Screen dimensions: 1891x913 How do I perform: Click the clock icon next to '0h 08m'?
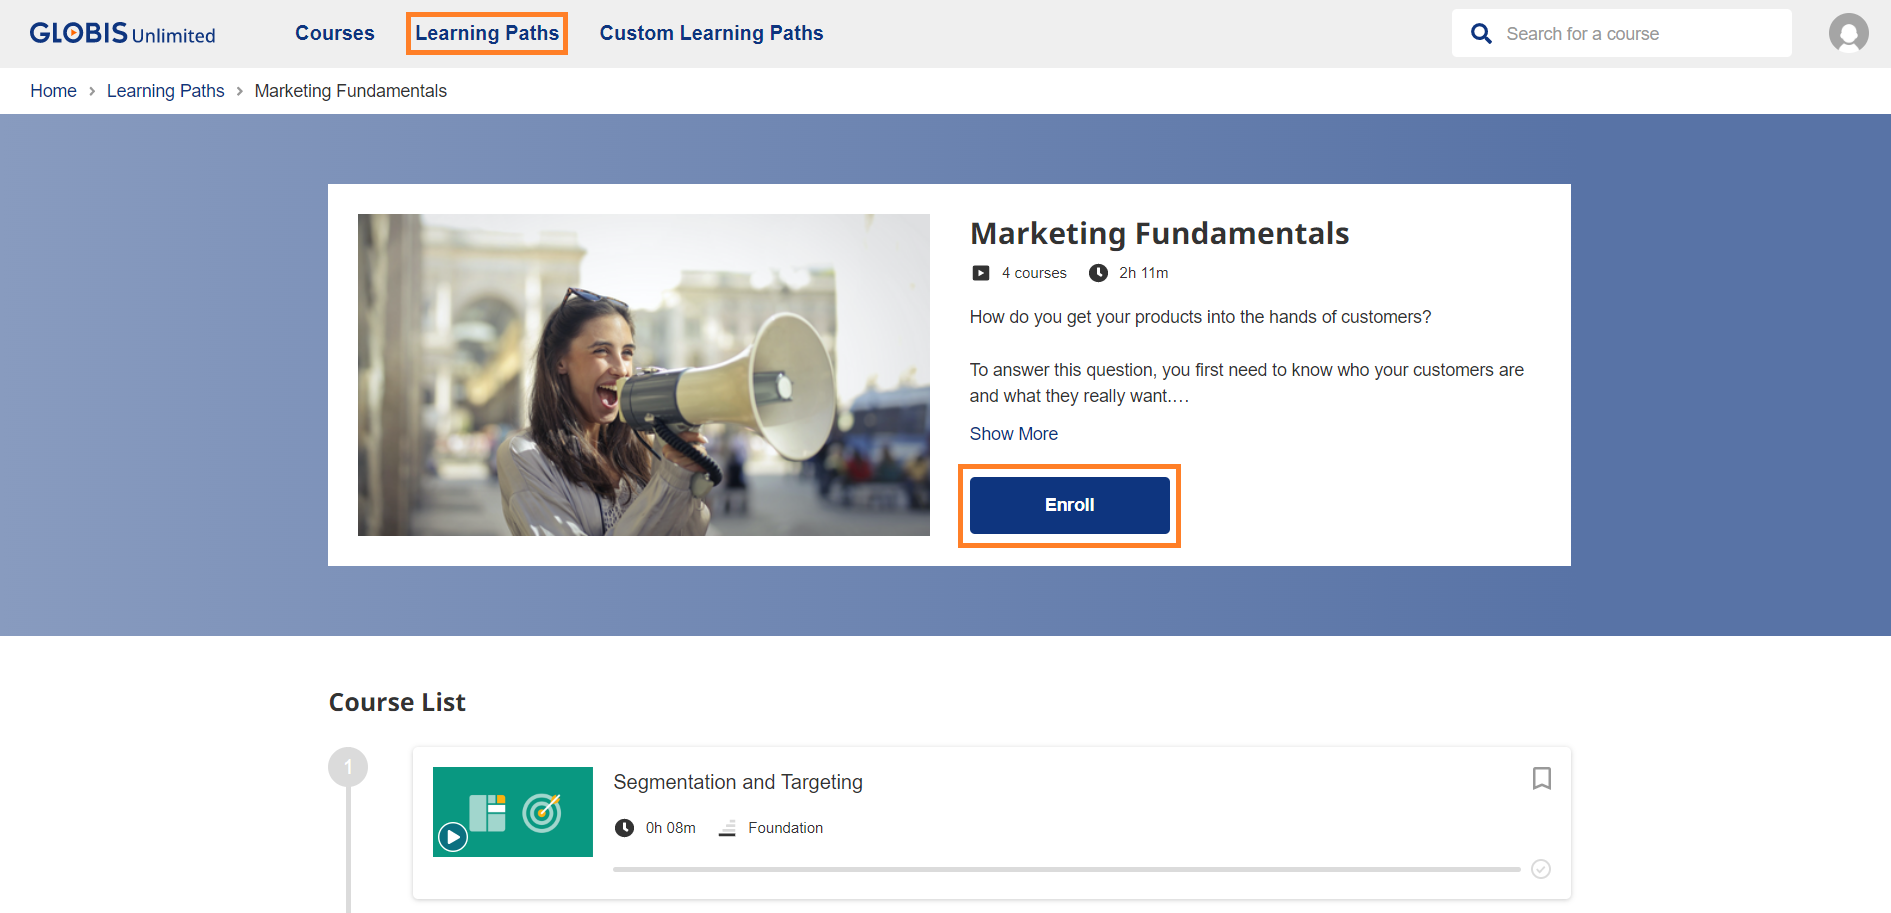(x=626, y=827)
